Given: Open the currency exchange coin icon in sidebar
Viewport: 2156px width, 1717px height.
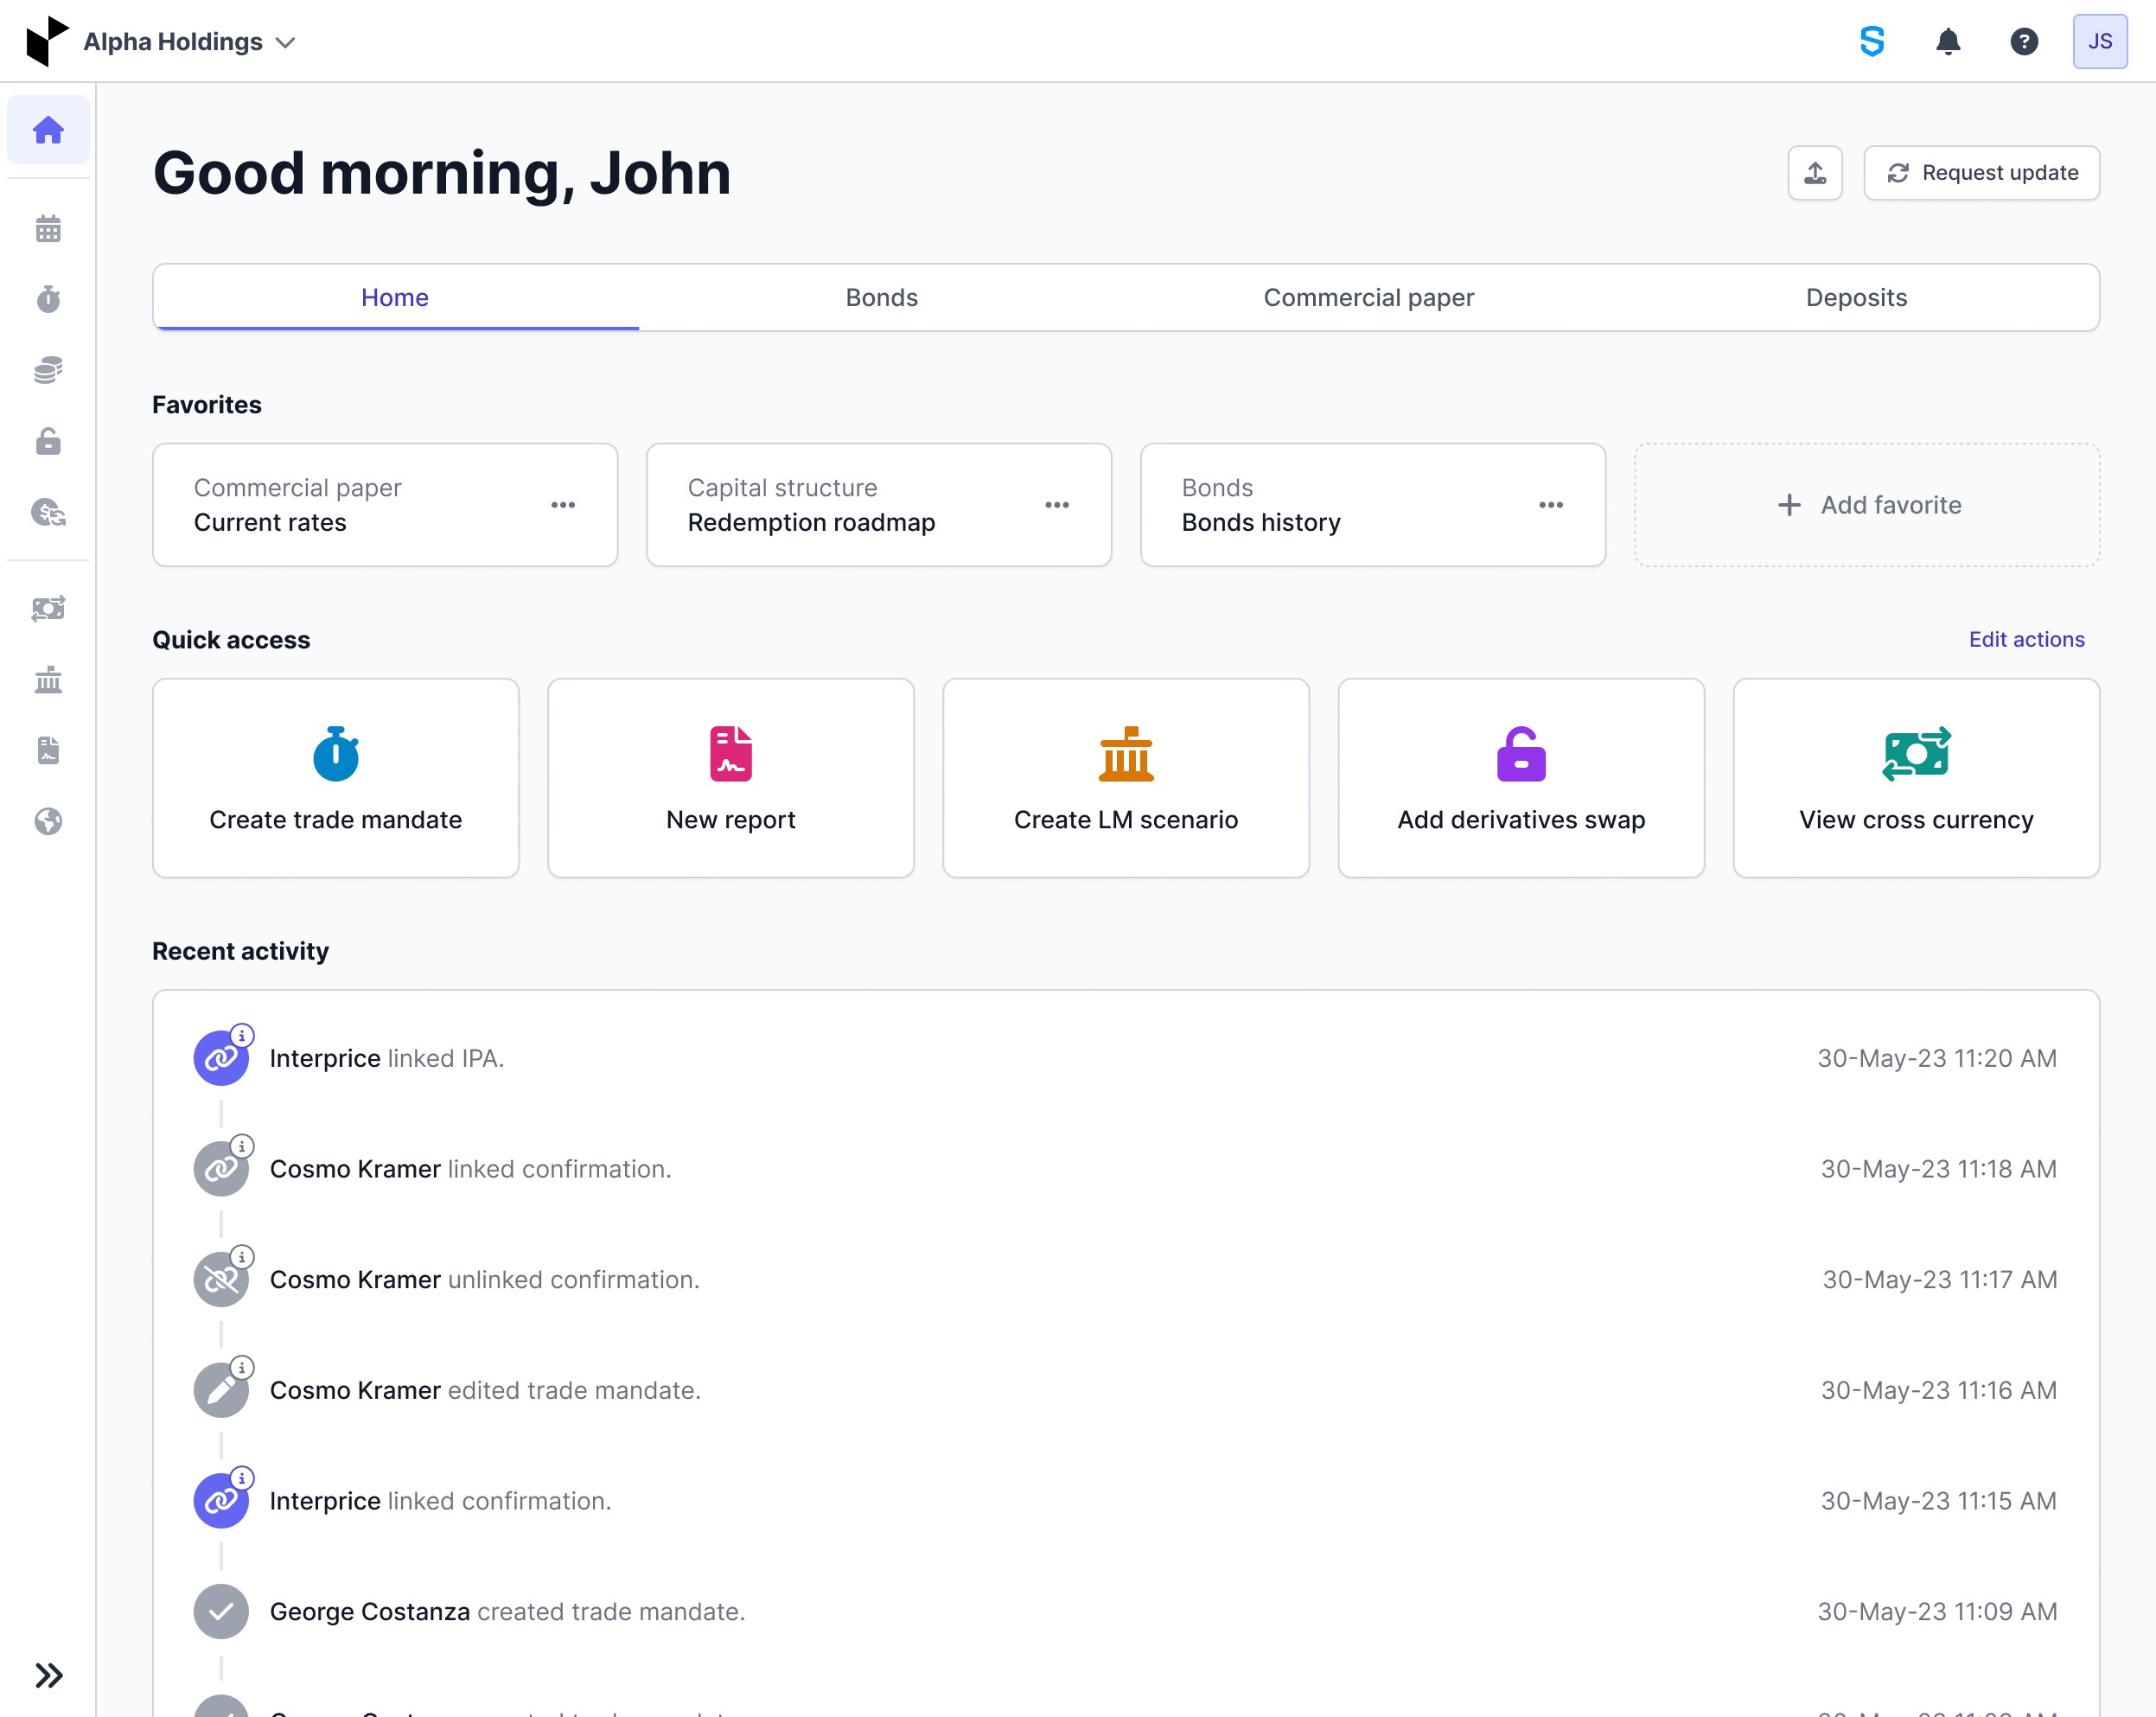Looking at the screenshot, I should tap(48, 513).
